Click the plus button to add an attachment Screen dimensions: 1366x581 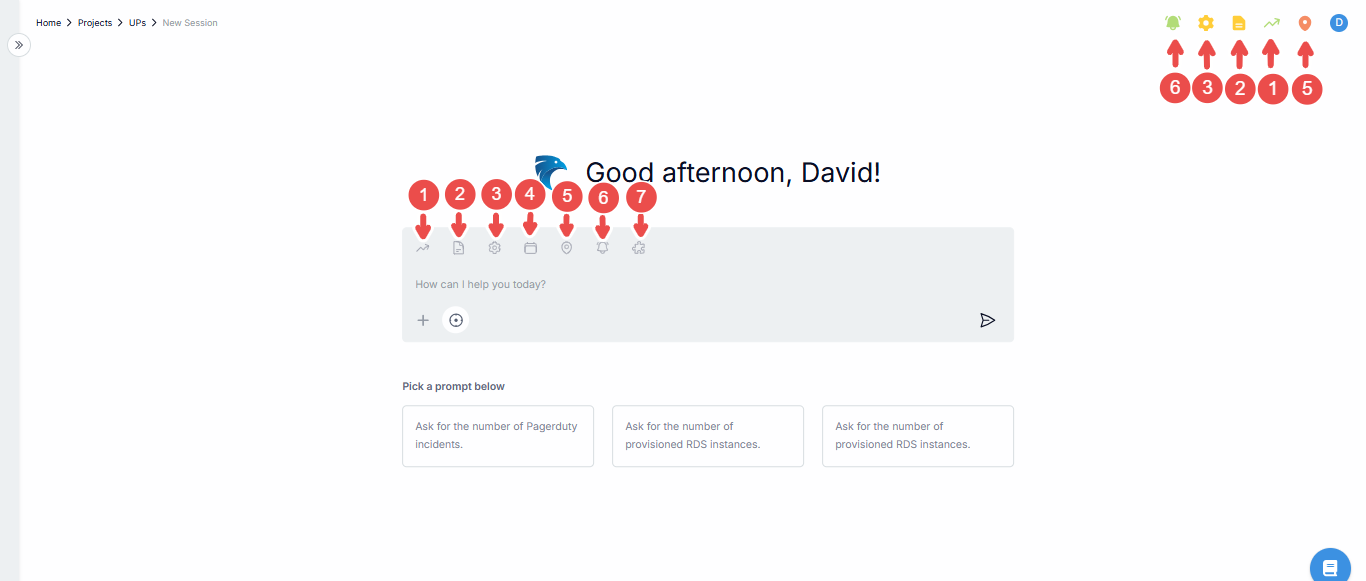pyautogui.click(x=423, y=321)
